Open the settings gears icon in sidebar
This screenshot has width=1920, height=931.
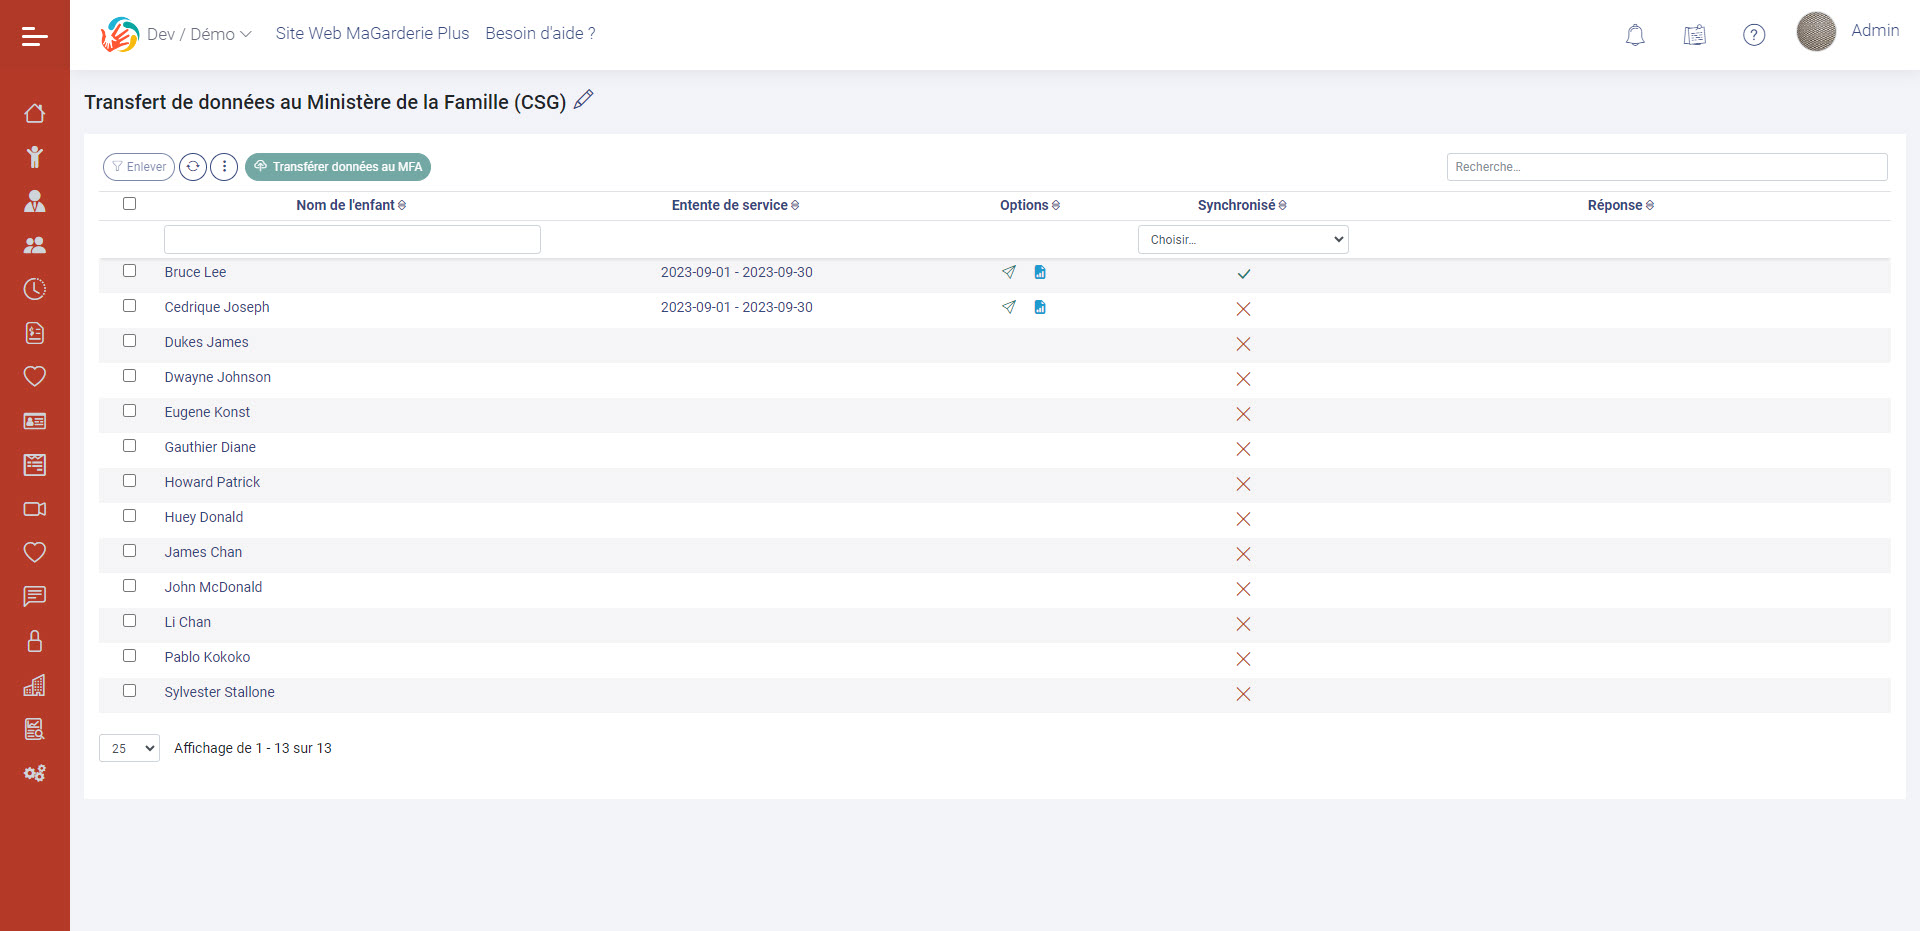click(x=35, y=773)
